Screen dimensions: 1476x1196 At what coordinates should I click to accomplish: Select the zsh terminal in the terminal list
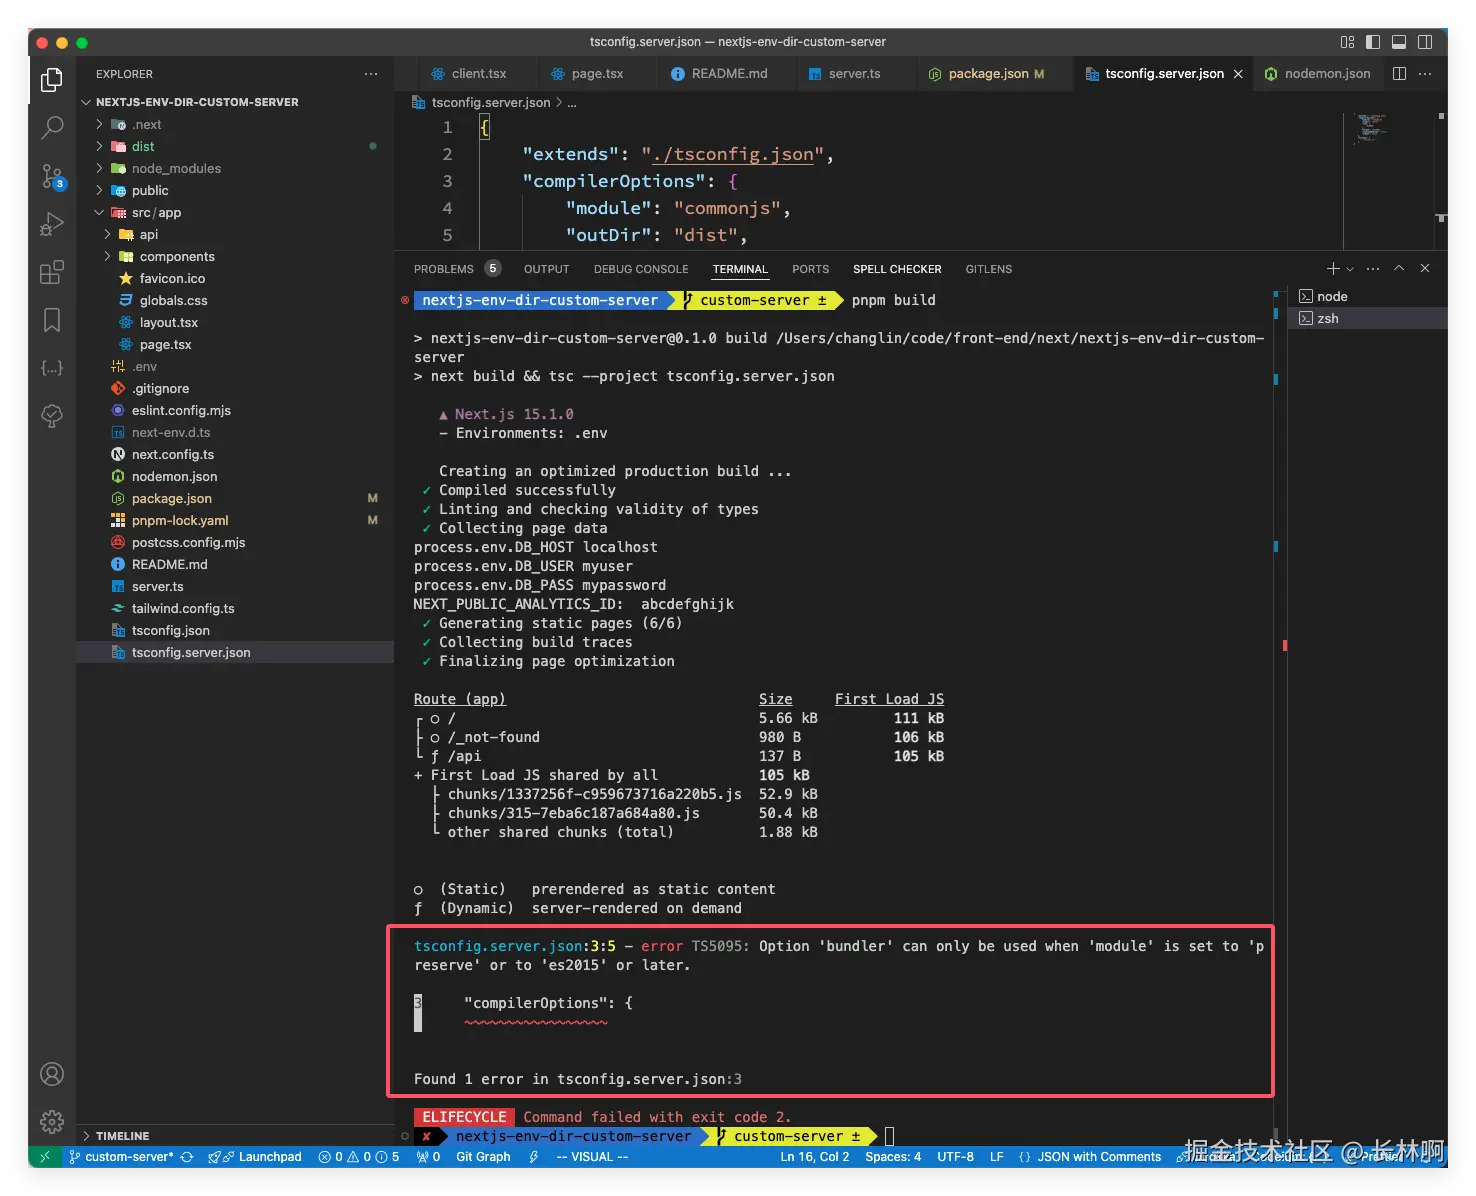coord(1367,319)
